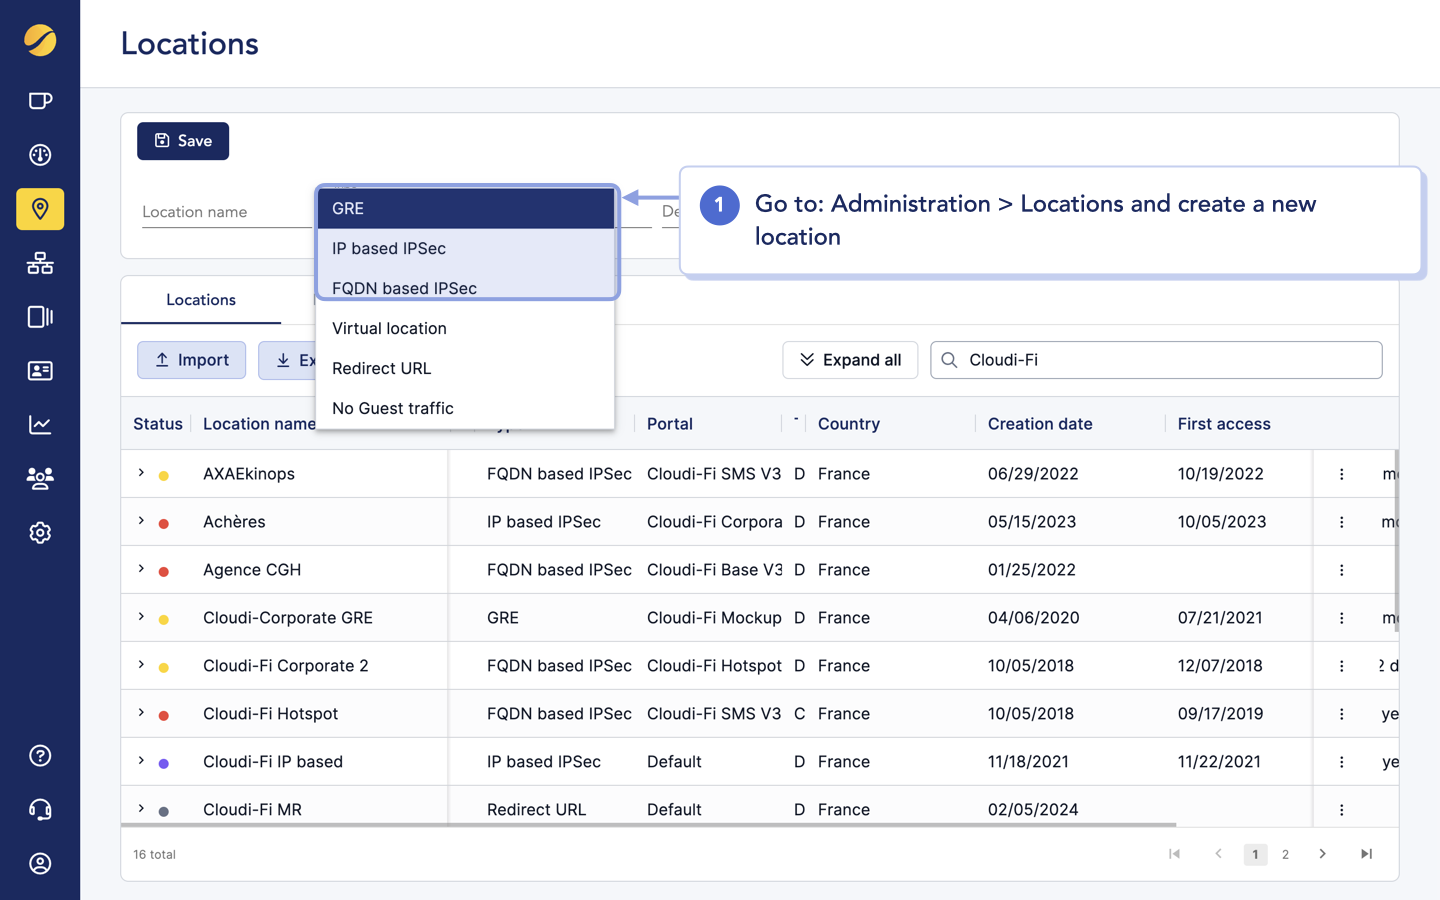
Task: Switch to the Locations tab
Action: pyautogui.click(x=201, y=300)
